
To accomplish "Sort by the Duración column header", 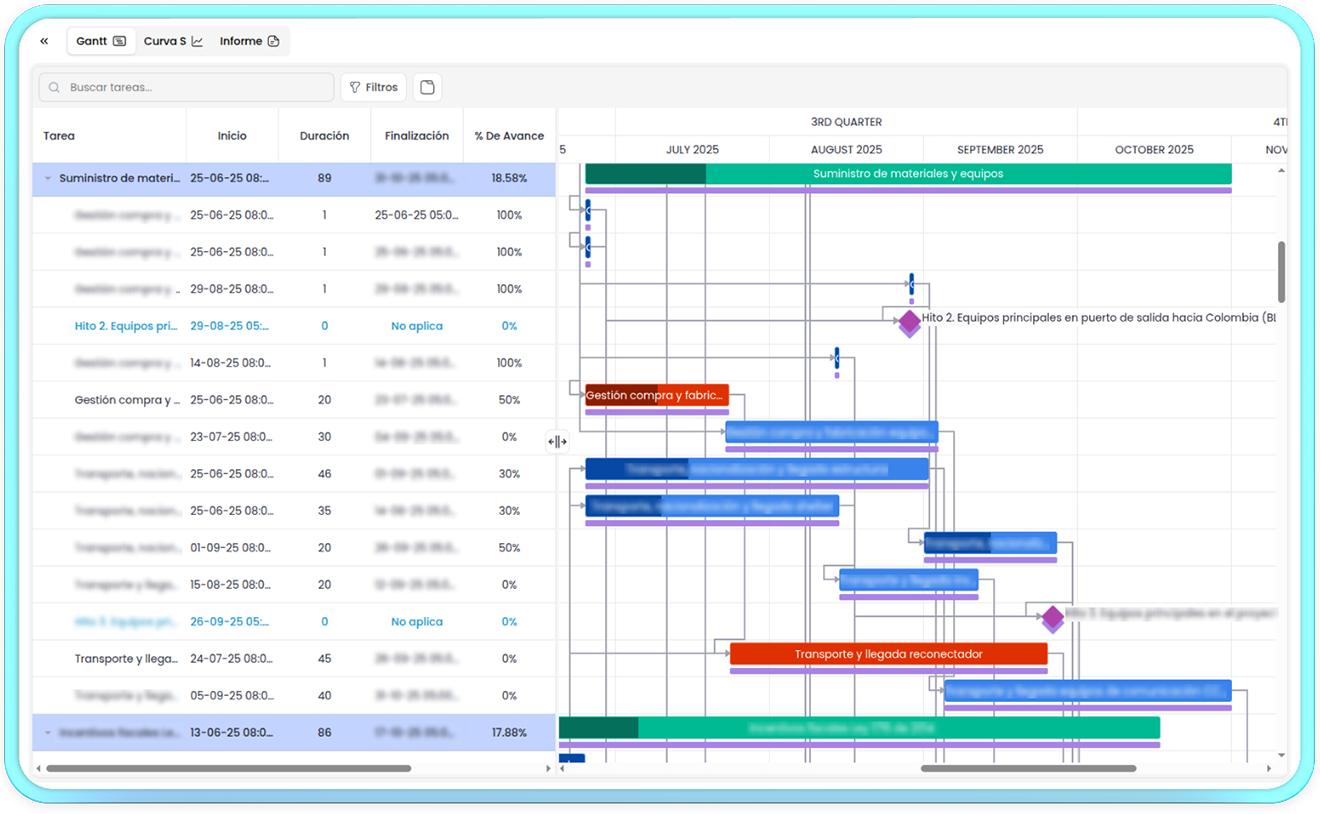I will pyautogui.click(x=324, y=136).
